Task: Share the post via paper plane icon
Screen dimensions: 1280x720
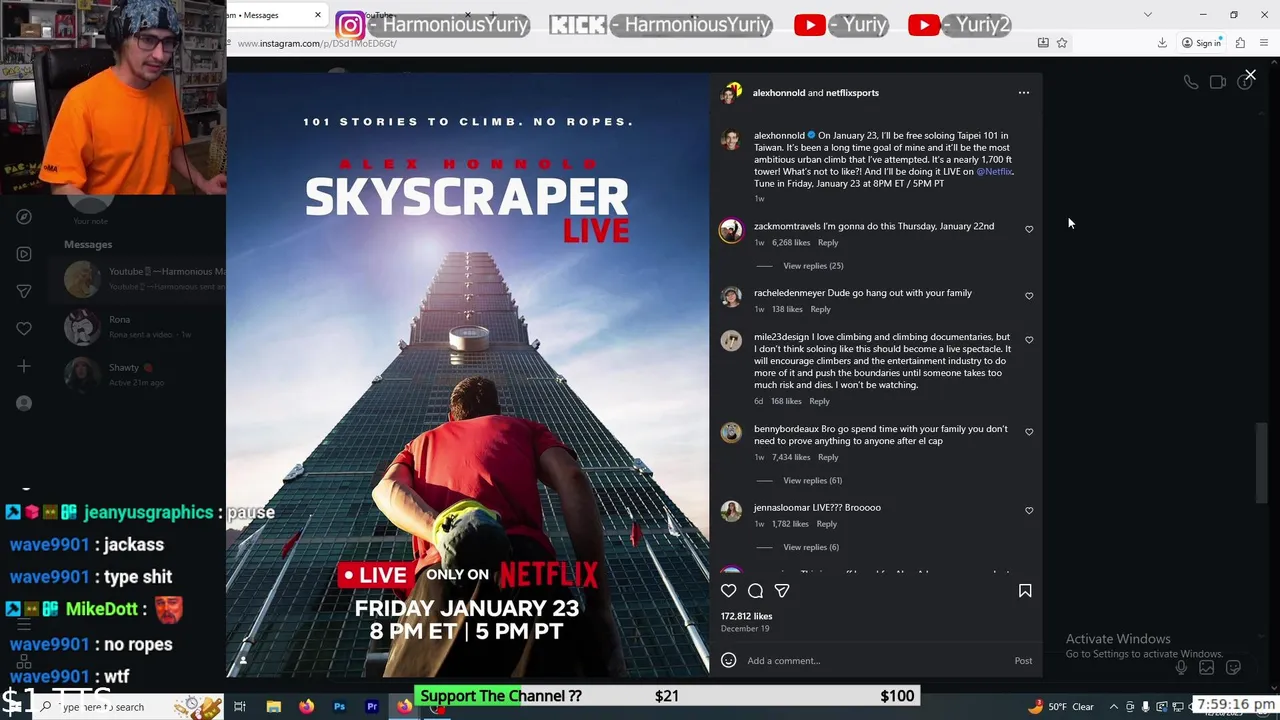Action: coord(782,591)
